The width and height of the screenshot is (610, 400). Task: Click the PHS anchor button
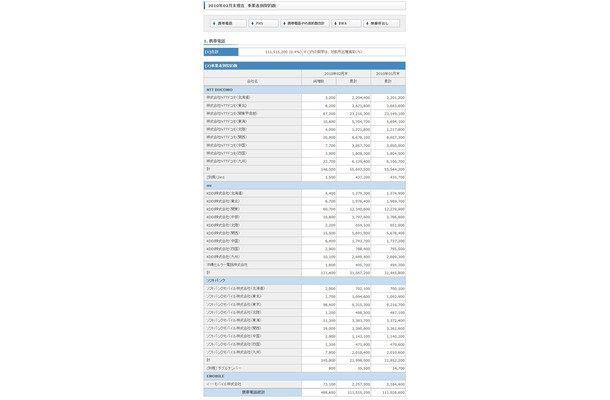pyautogui.click(x=263, y=23)
